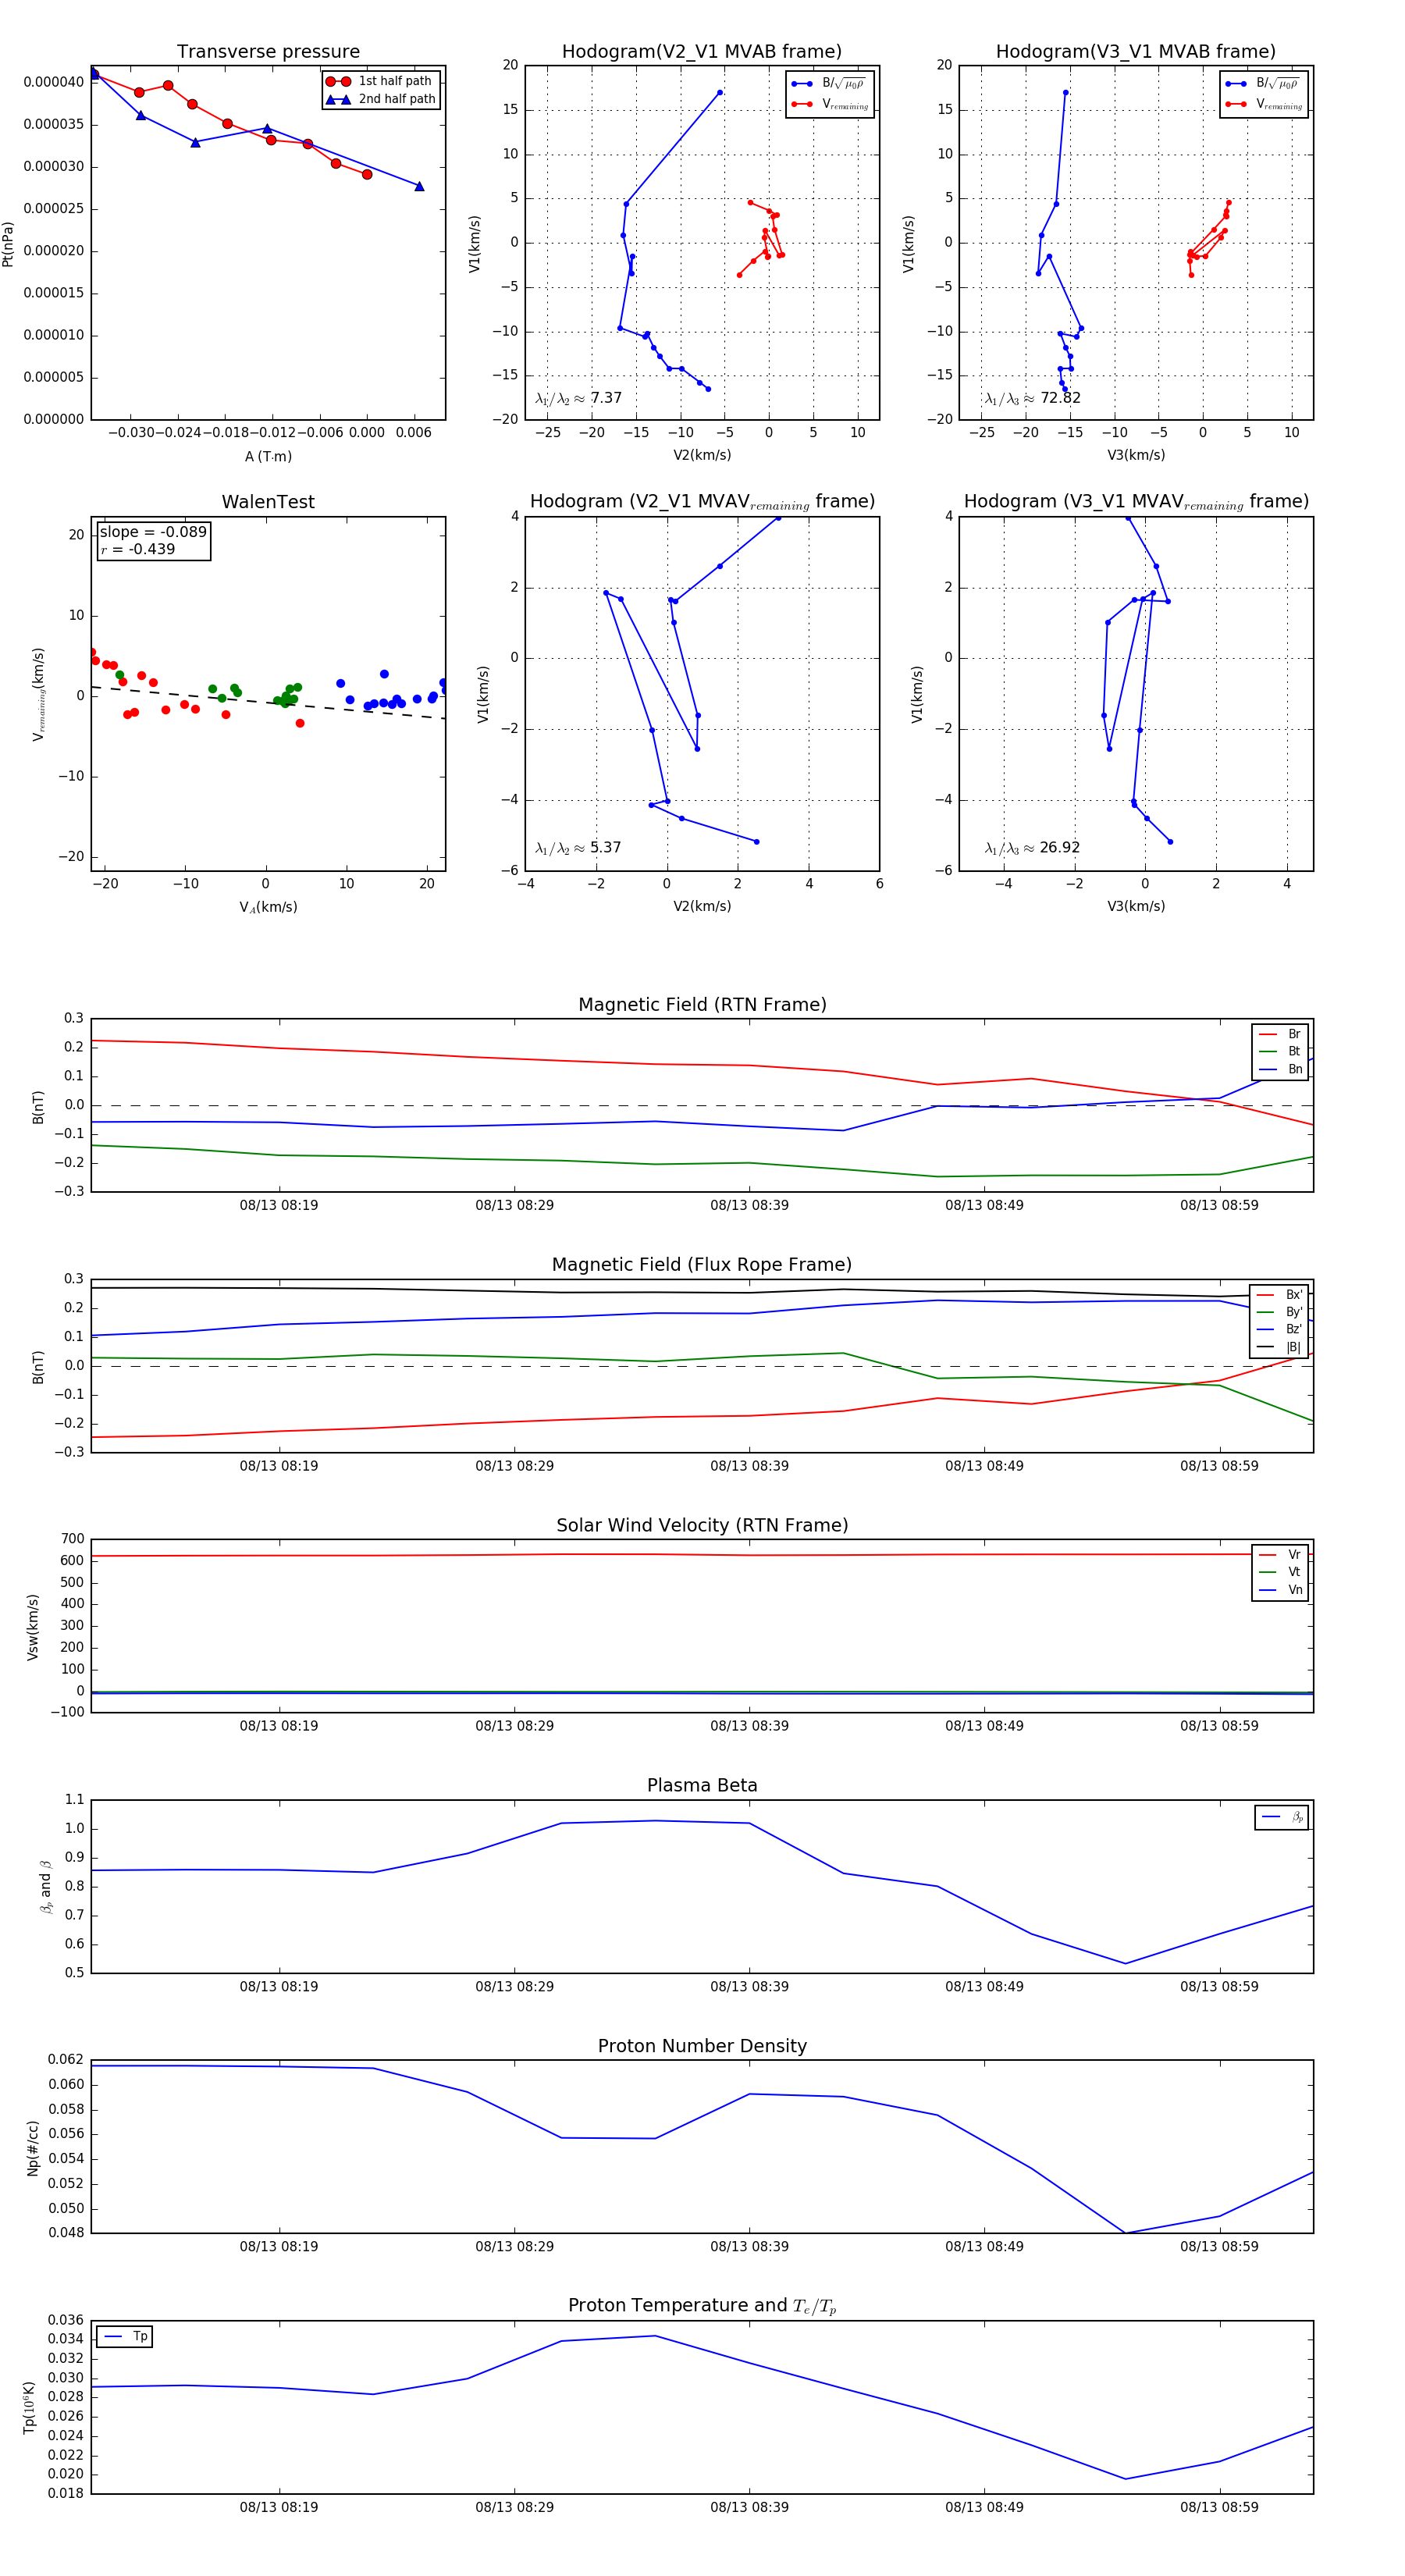The image size is (1405, 2576).
Task: Select the "Vr" legend entry
Action: point(1280,1555)
